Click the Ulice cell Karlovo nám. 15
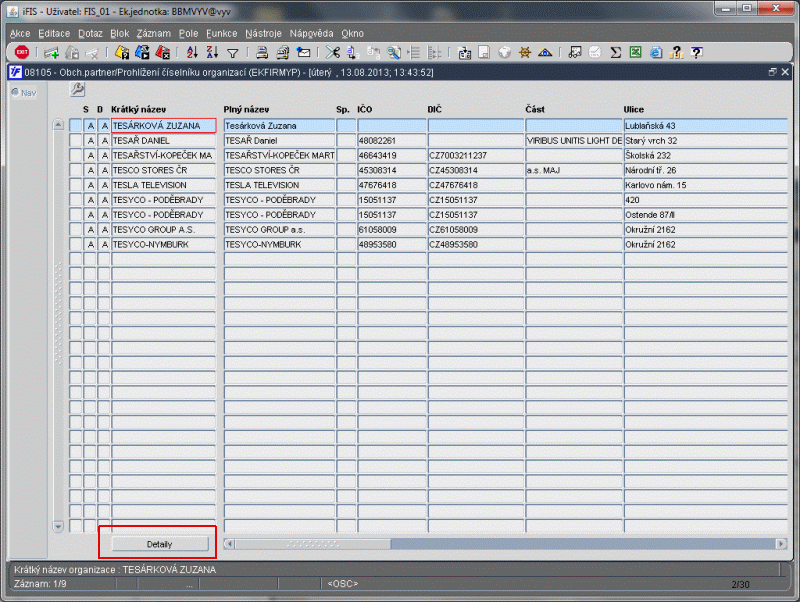 click(x=706, y=185)
